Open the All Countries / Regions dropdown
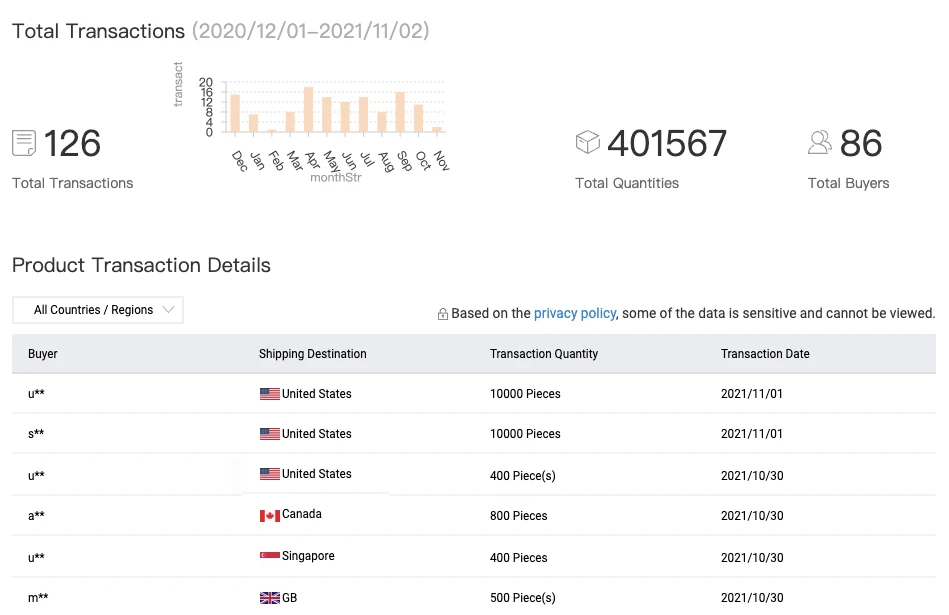Image resolution: width=949 pixels, height=615 pixels. [x=98, y=310]
